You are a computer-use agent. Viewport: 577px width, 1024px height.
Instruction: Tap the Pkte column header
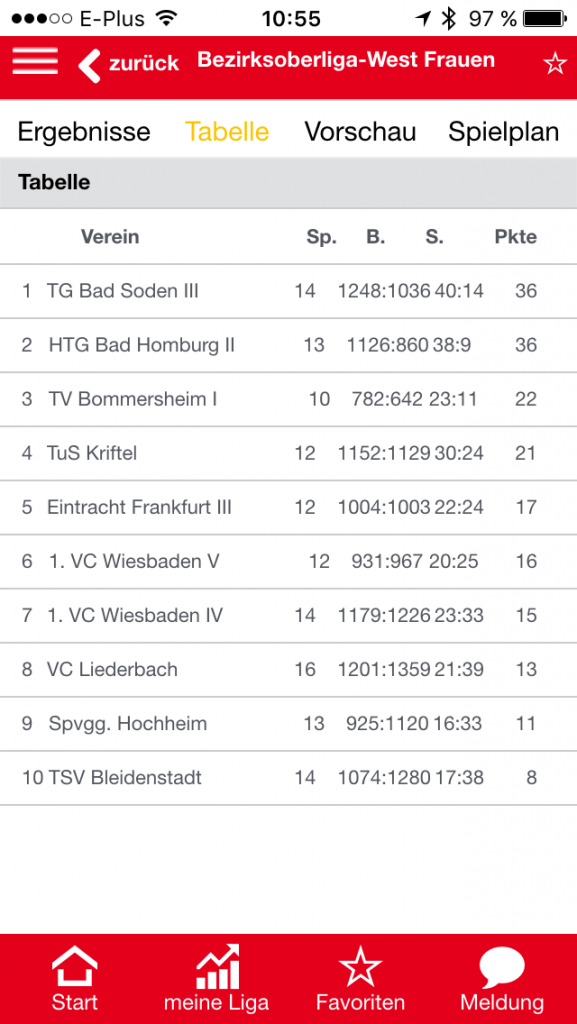(x=516, y=236)
